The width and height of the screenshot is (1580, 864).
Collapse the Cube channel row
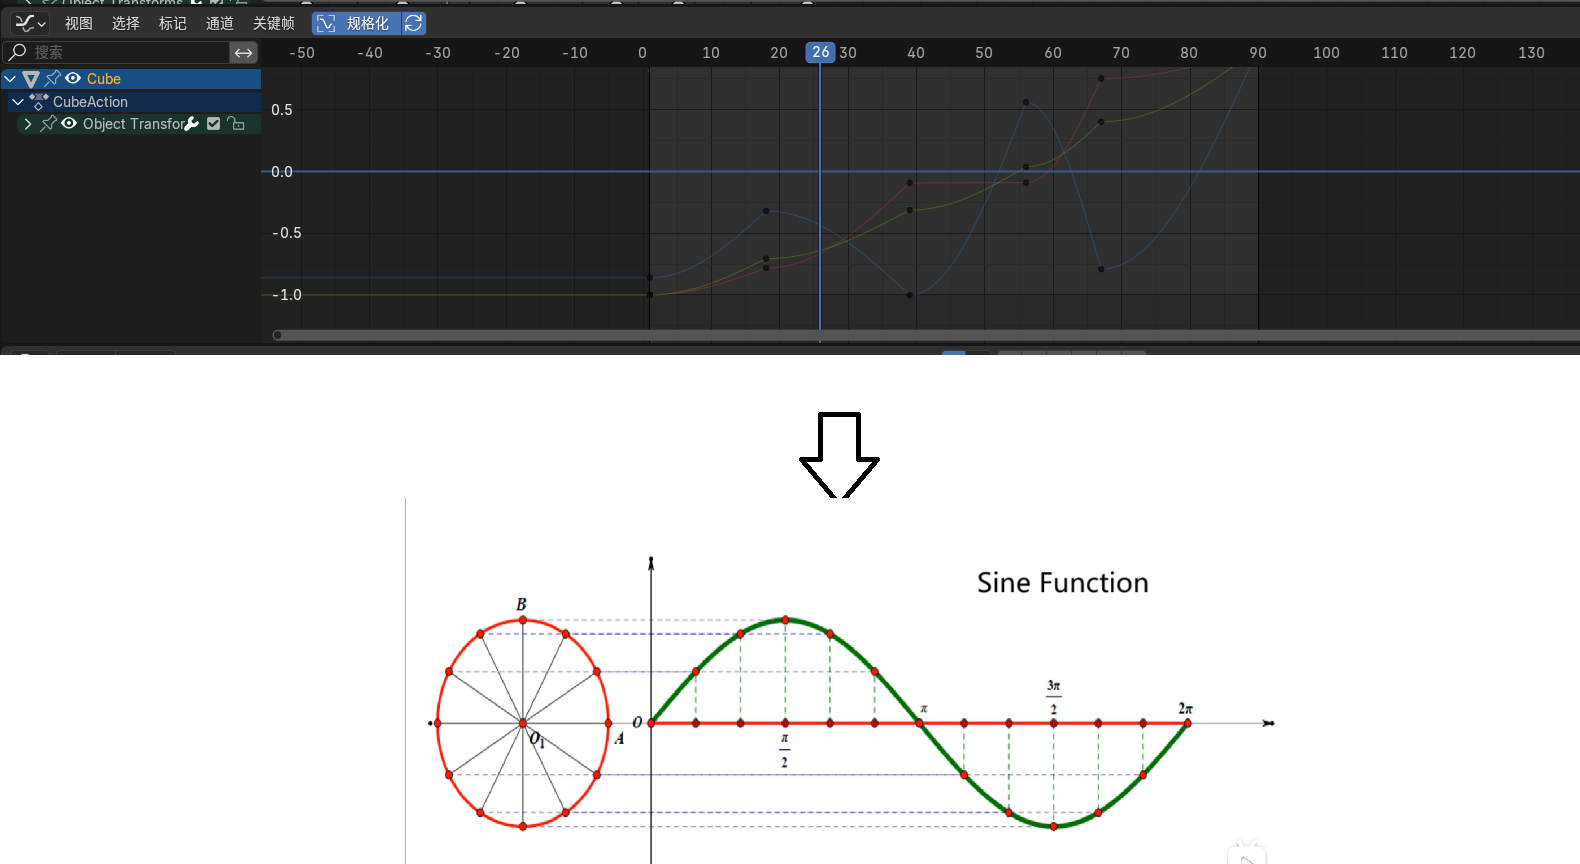click(x=11, y=79)
